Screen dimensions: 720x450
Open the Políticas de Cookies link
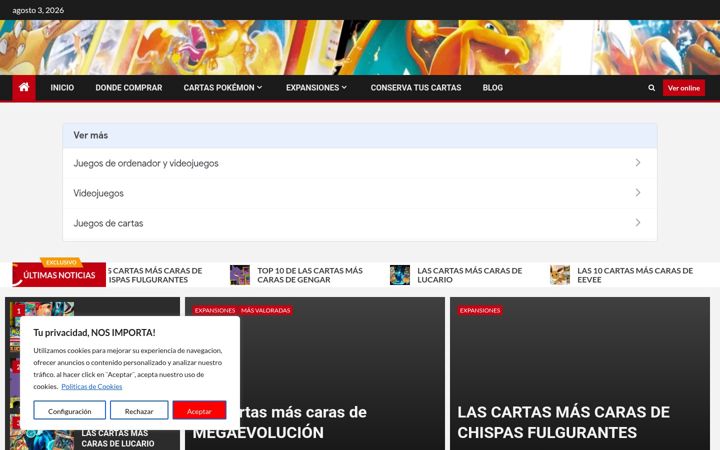click(x=92, y=387)
